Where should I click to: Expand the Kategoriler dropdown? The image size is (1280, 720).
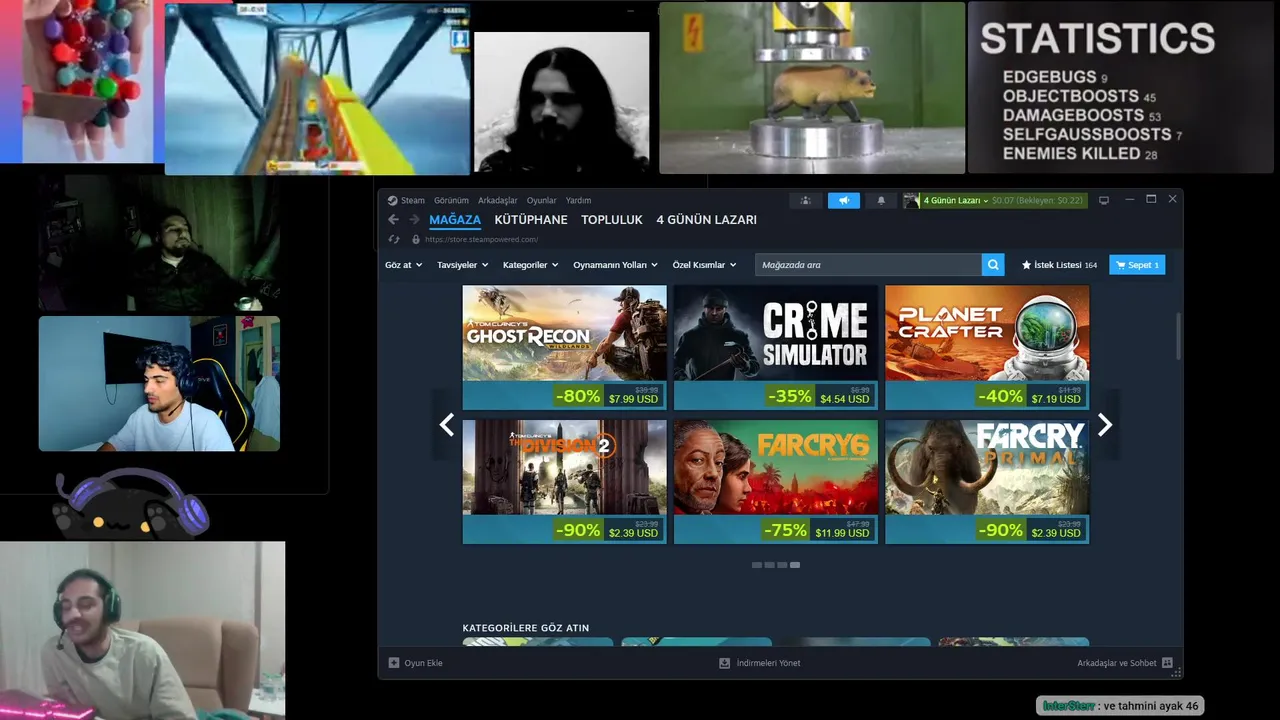click(x=531, y=265)
